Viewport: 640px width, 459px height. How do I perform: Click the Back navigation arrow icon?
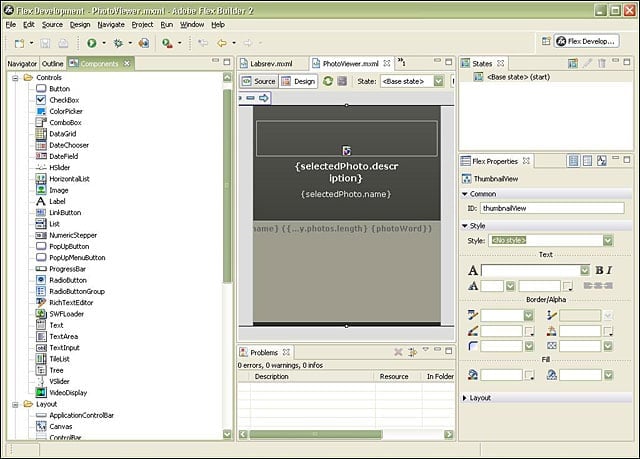click(222, 43)
